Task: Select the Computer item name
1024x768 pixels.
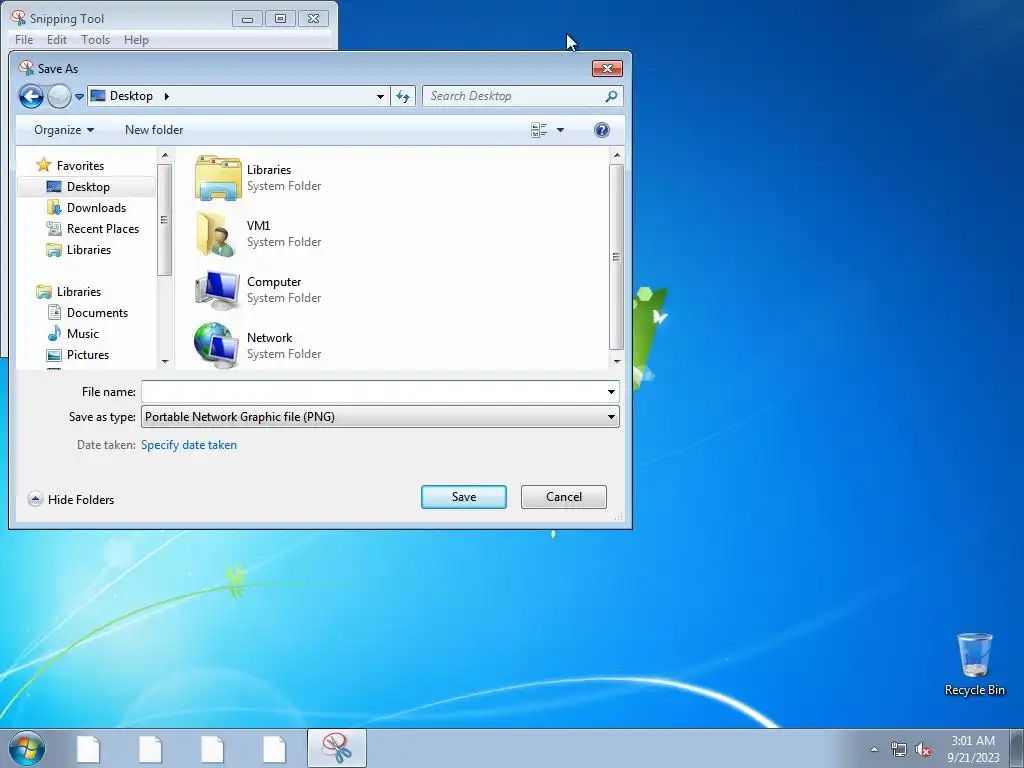Action: [x=274, y=282]
